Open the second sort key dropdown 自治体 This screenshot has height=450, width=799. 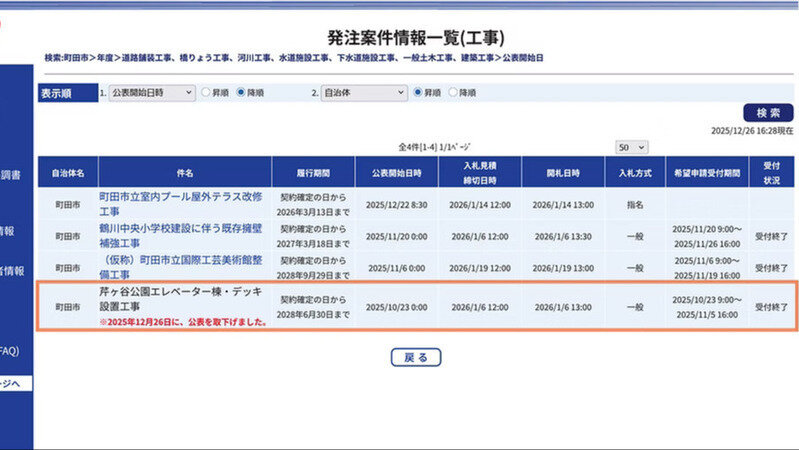point(360,92)
